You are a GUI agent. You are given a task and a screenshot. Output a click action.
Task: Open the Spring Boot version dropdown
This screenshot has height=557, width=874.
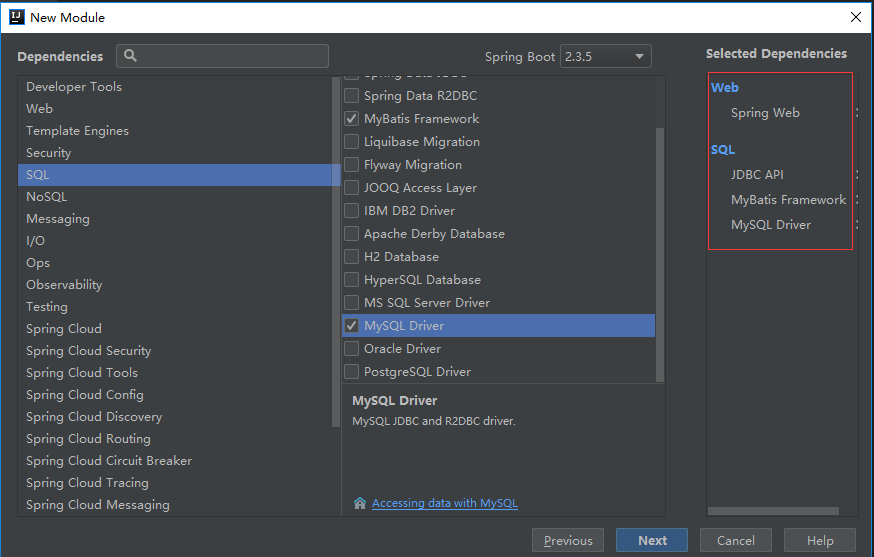(605, 56)
